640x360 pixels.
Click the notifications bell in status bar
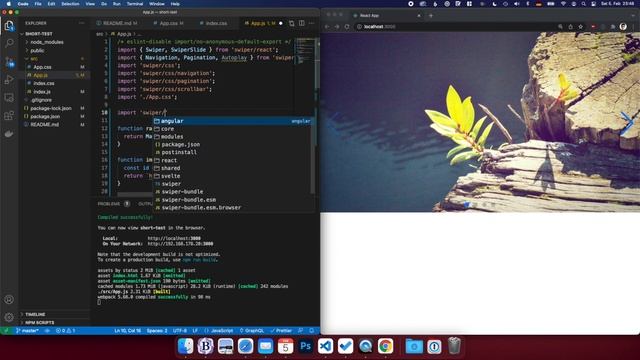[x=312, y=331]
